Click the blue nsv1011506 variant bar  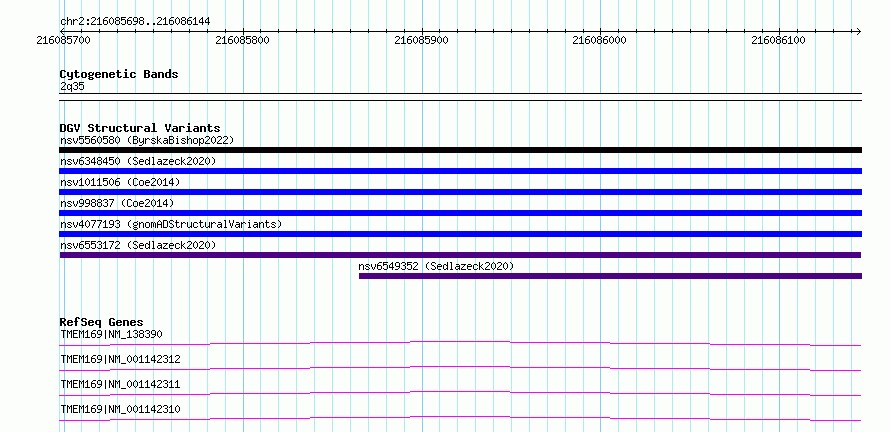tap(460, 192)
